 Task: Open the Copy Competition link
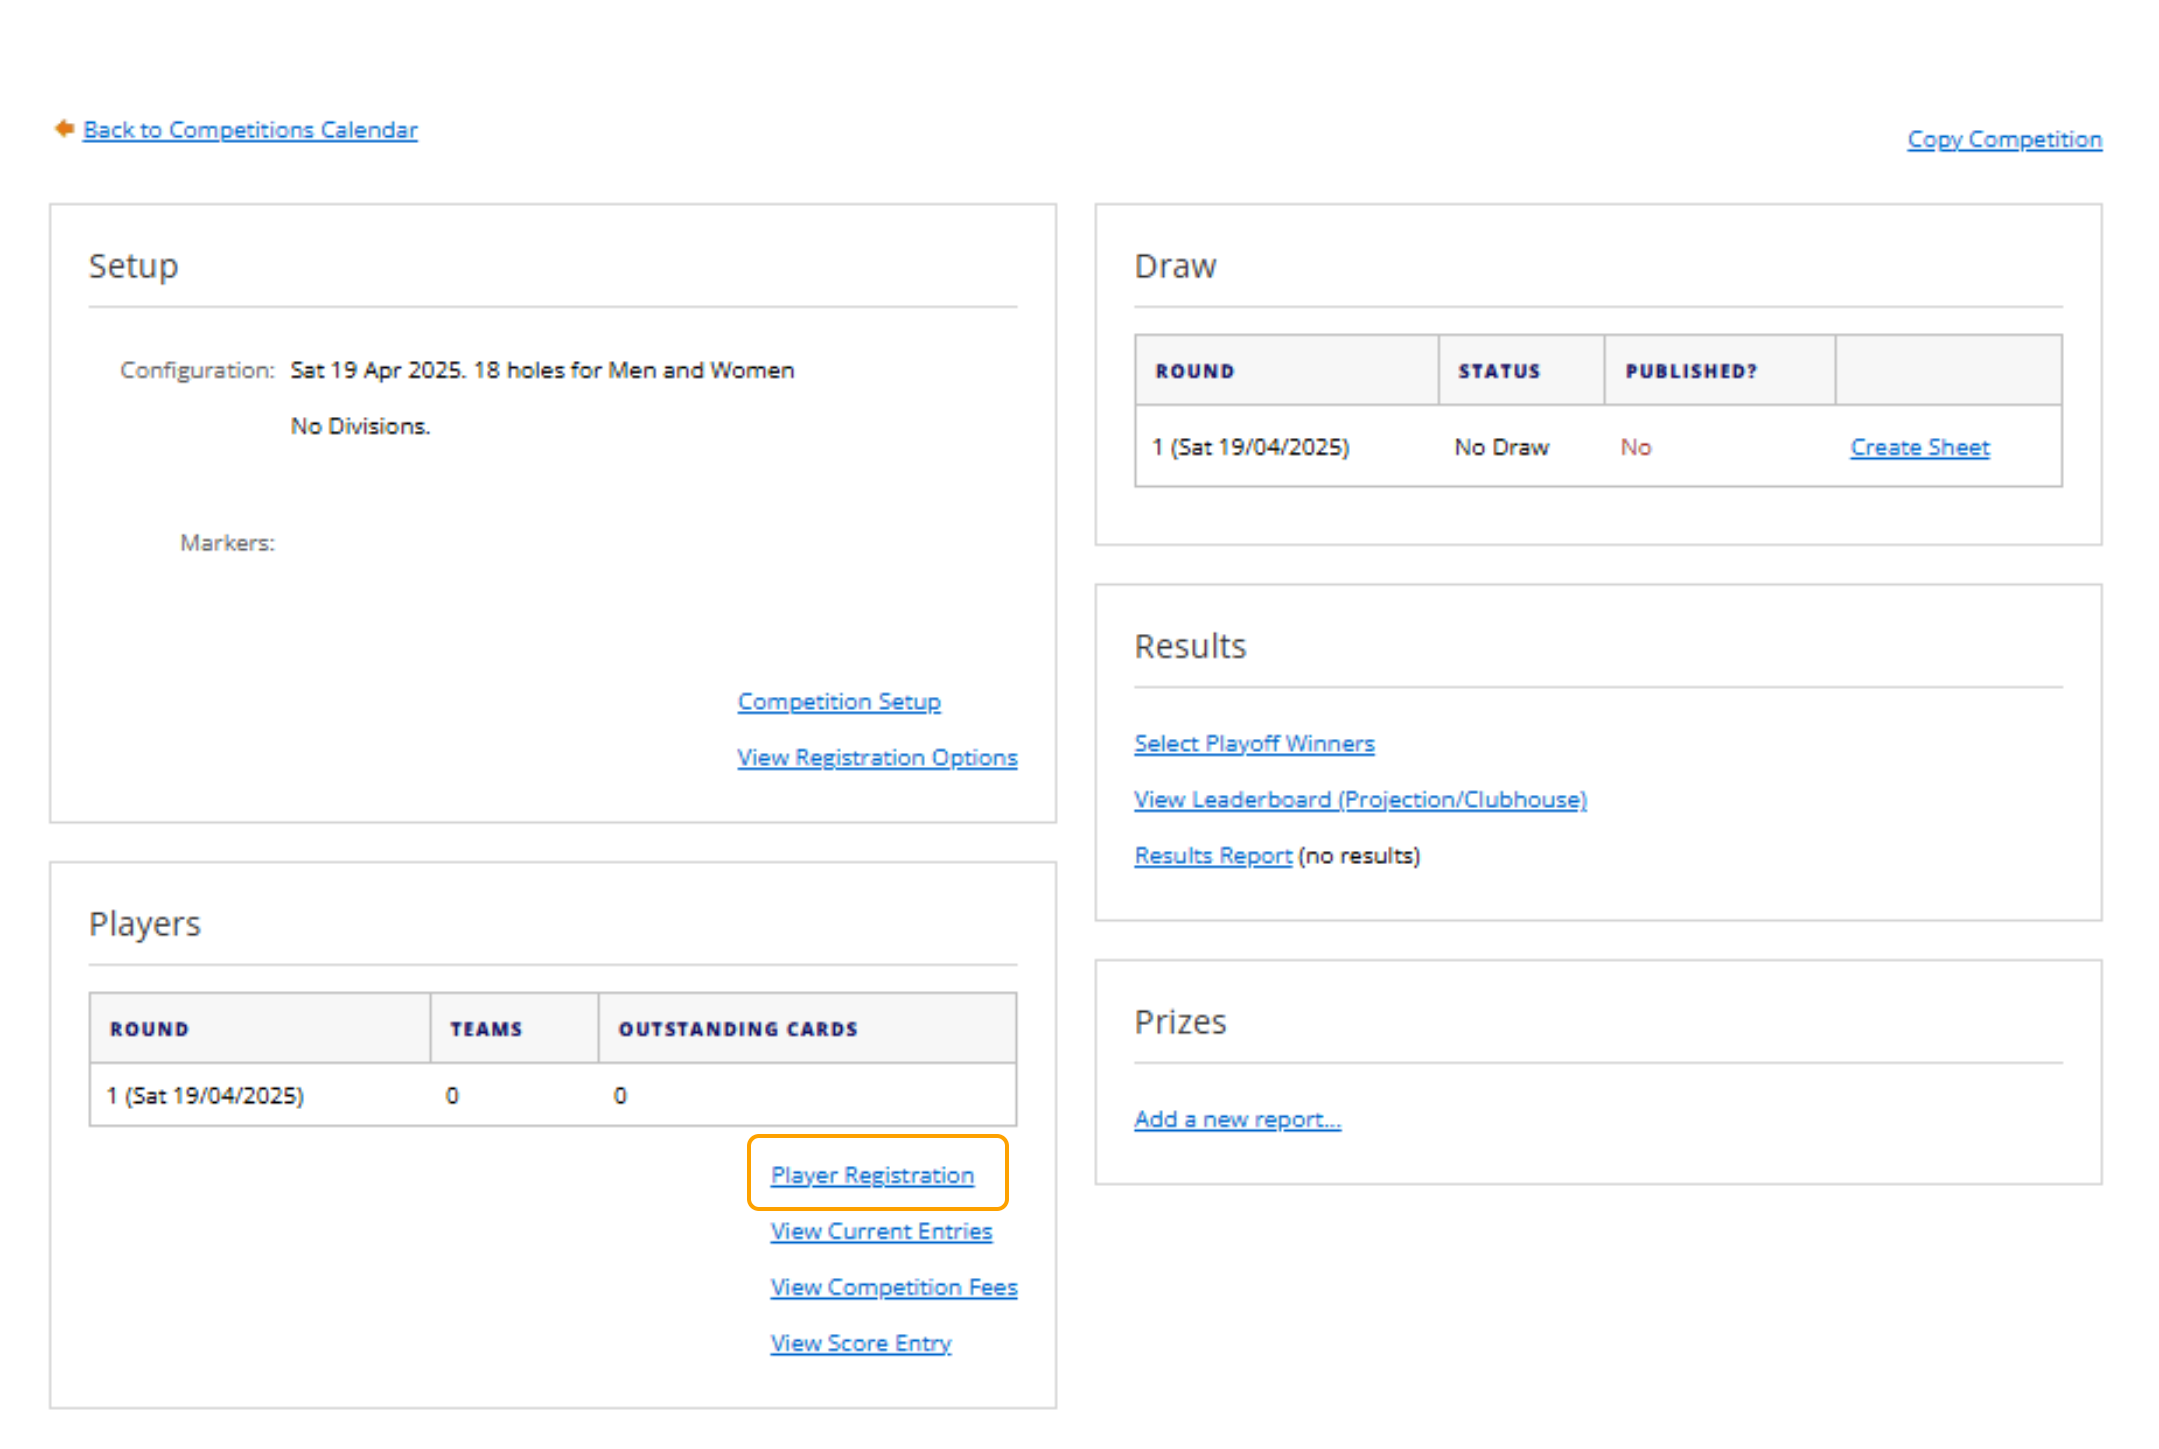tap(2003, 139)
